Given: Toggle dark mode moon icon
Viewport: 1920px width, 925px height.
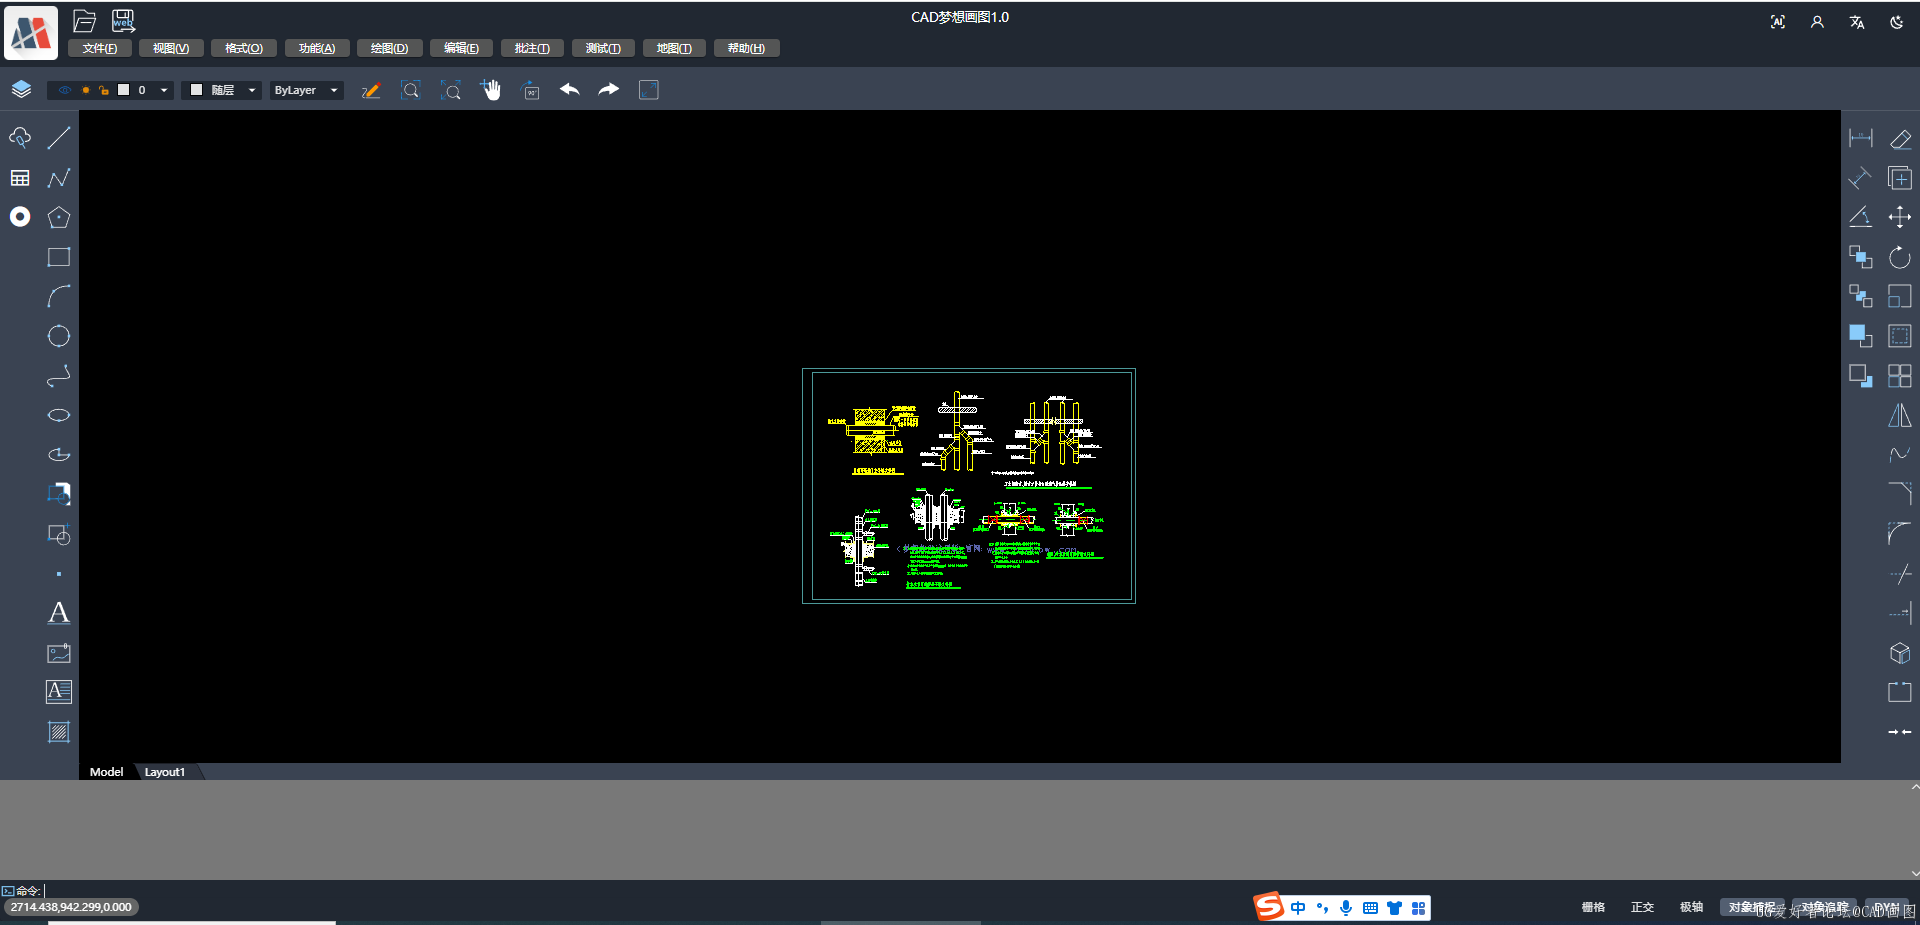Looking at the screenshot, I should [1896, 22].
